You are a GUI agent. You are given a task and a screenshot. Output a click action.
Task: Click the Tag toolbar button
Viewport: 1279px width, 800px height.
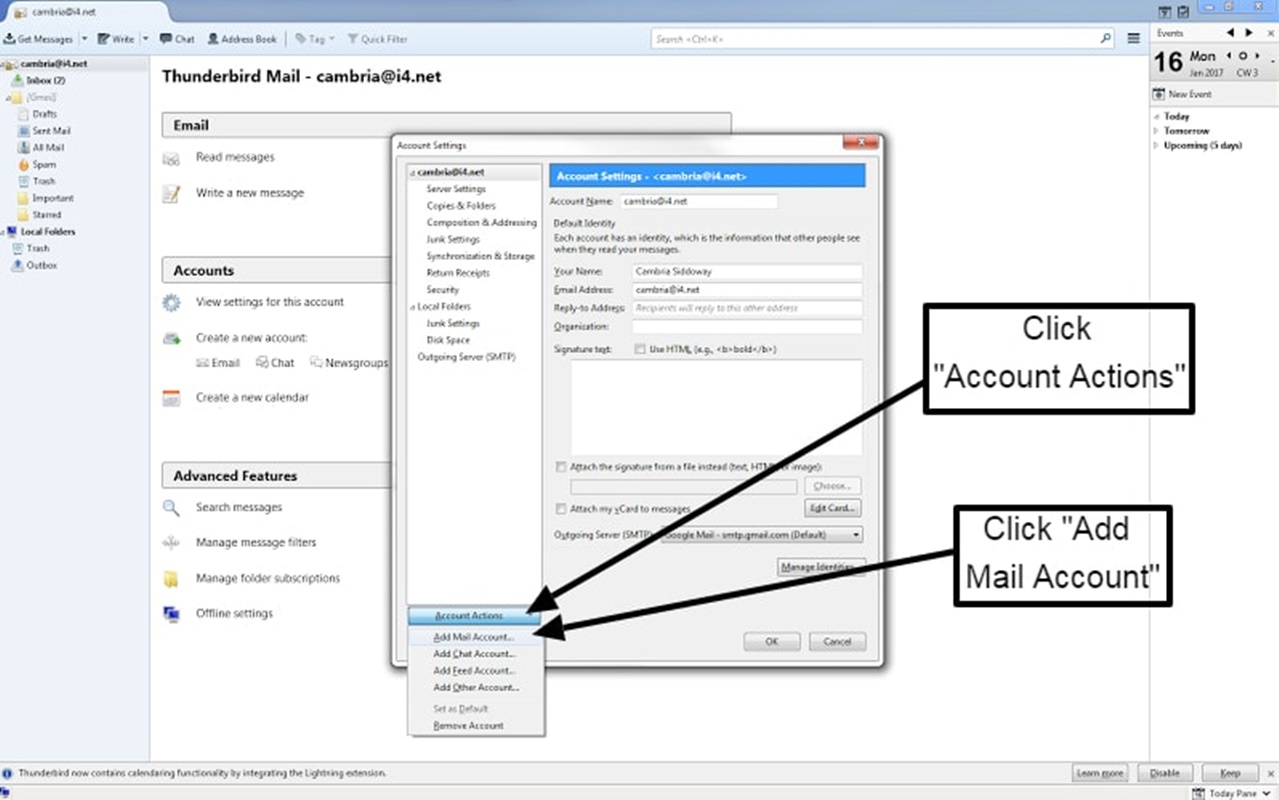[x=311, y=39]
